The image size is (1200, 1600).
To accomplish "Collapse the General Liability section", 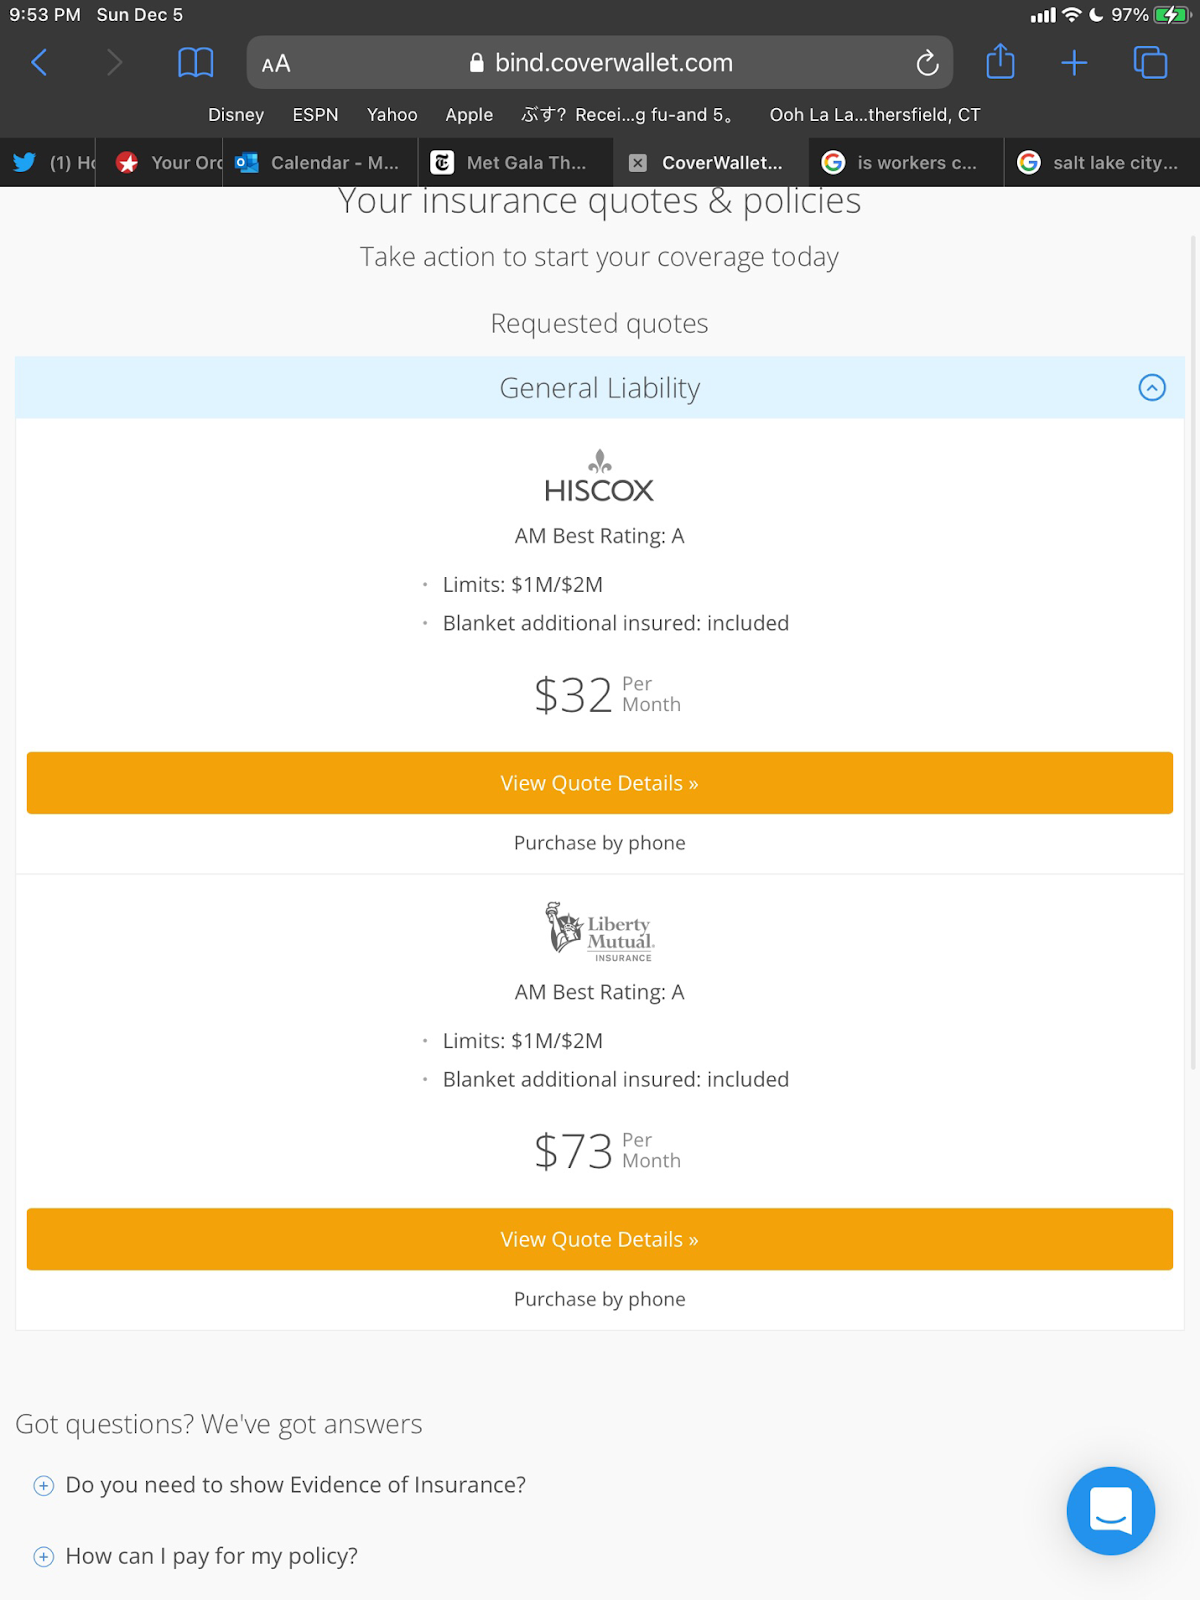I will (1152, 388).
